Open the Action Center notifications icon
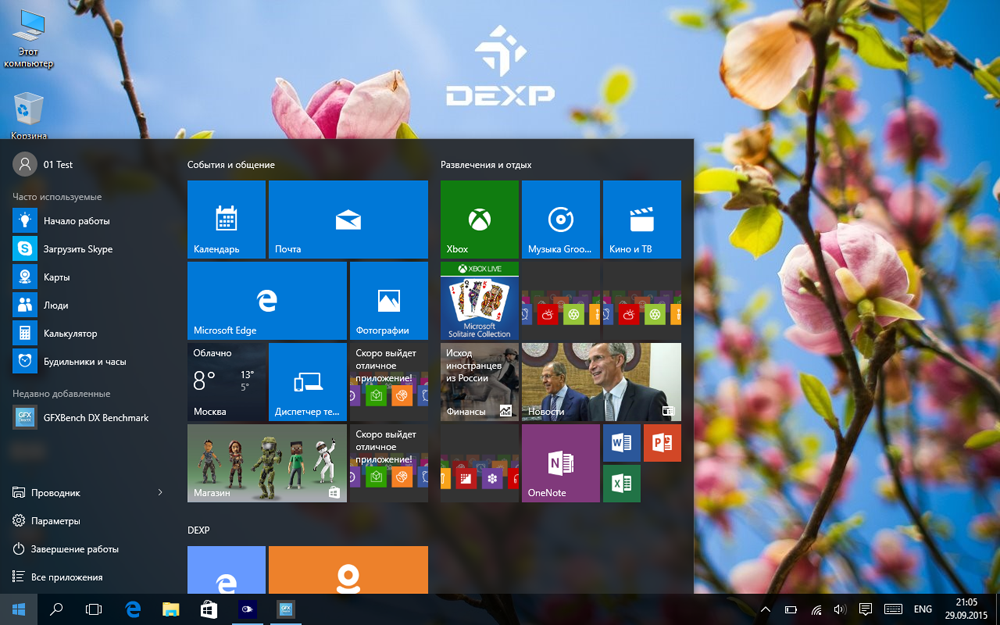Viewport: 1000px width, 625px height. point(865,610)
